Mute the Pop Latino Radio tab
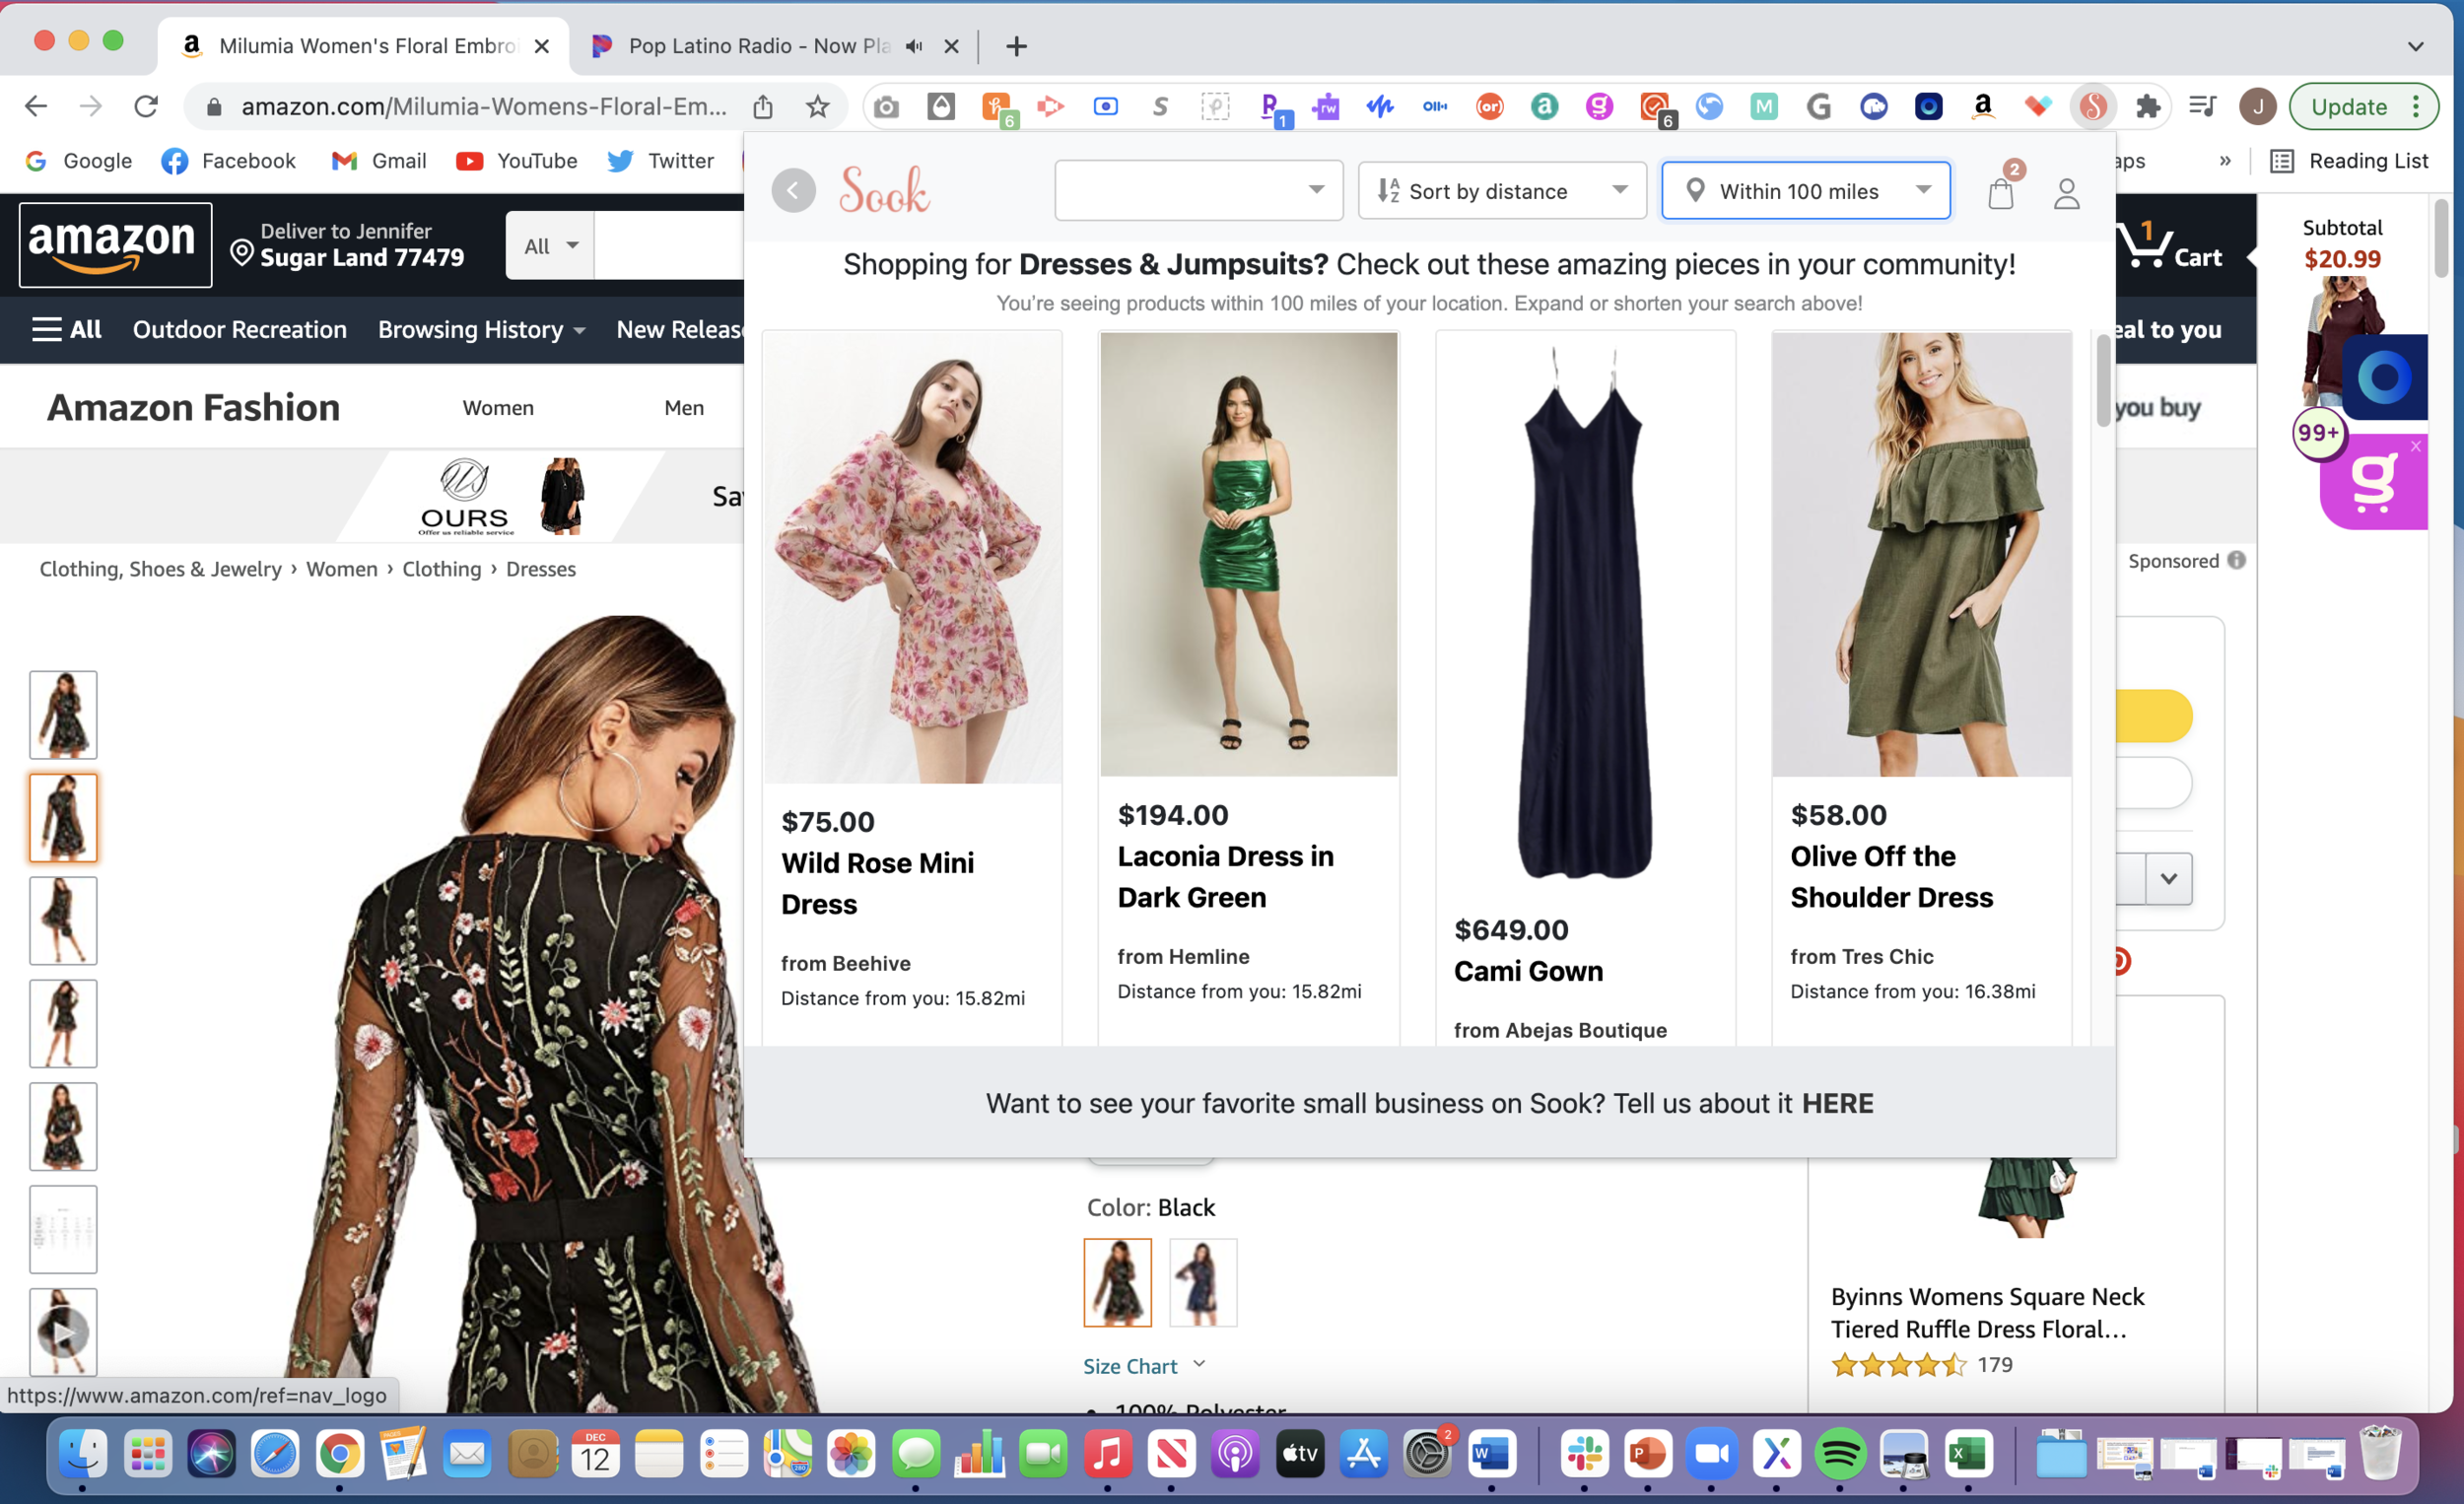 pyautogui.click(x=911, y=46)
